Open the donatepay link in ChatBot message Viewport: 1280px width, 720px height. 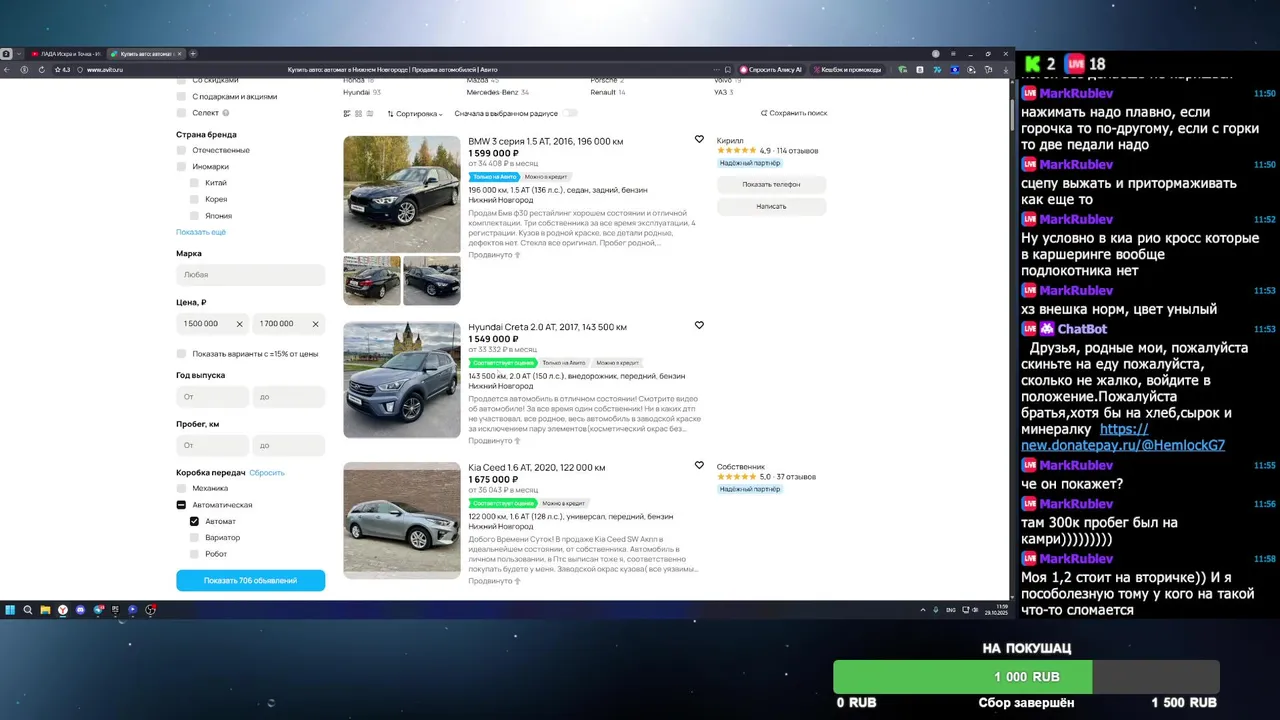point(1123,437)
